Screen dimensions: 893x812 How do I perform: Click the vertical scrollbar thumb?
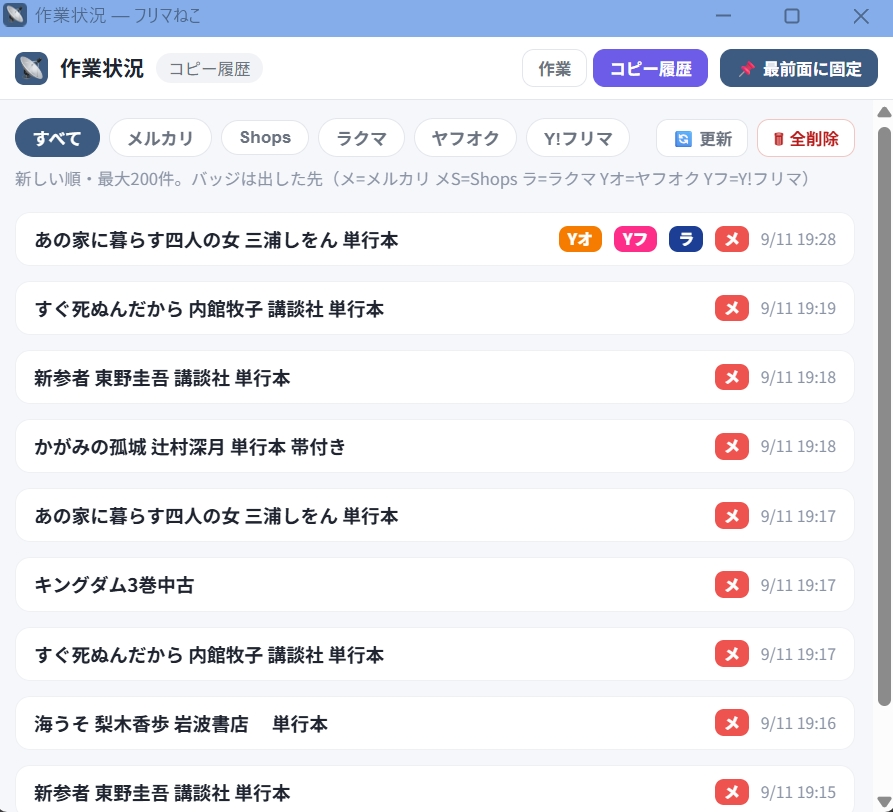pyautogui.click(x=884, y=416)
